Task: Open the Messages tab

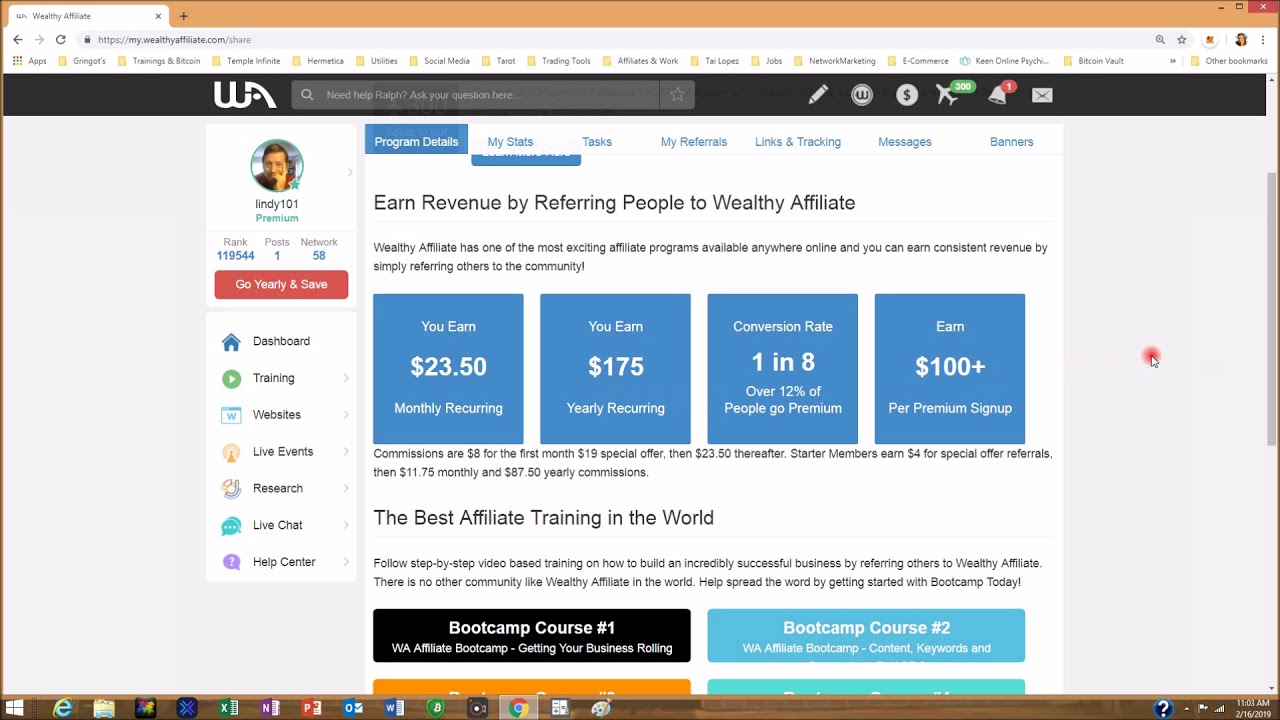Action: click(x=905, y=142)
